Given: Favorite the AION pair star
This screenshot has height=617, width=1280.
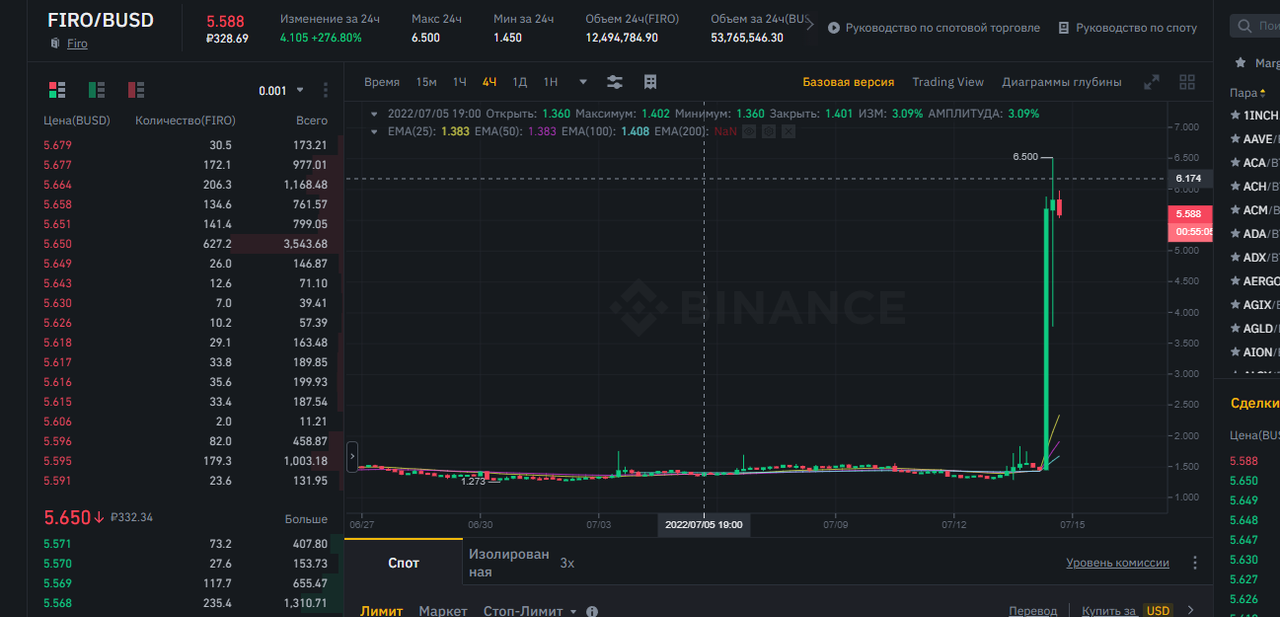Looking at the screenshot, I should click(1236, 352).
